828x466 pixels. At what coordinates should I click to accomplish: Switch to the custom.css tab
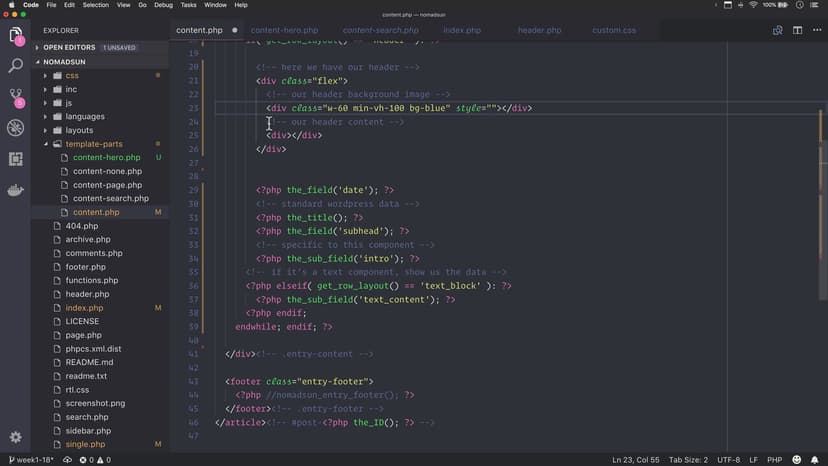pos(613,30)
